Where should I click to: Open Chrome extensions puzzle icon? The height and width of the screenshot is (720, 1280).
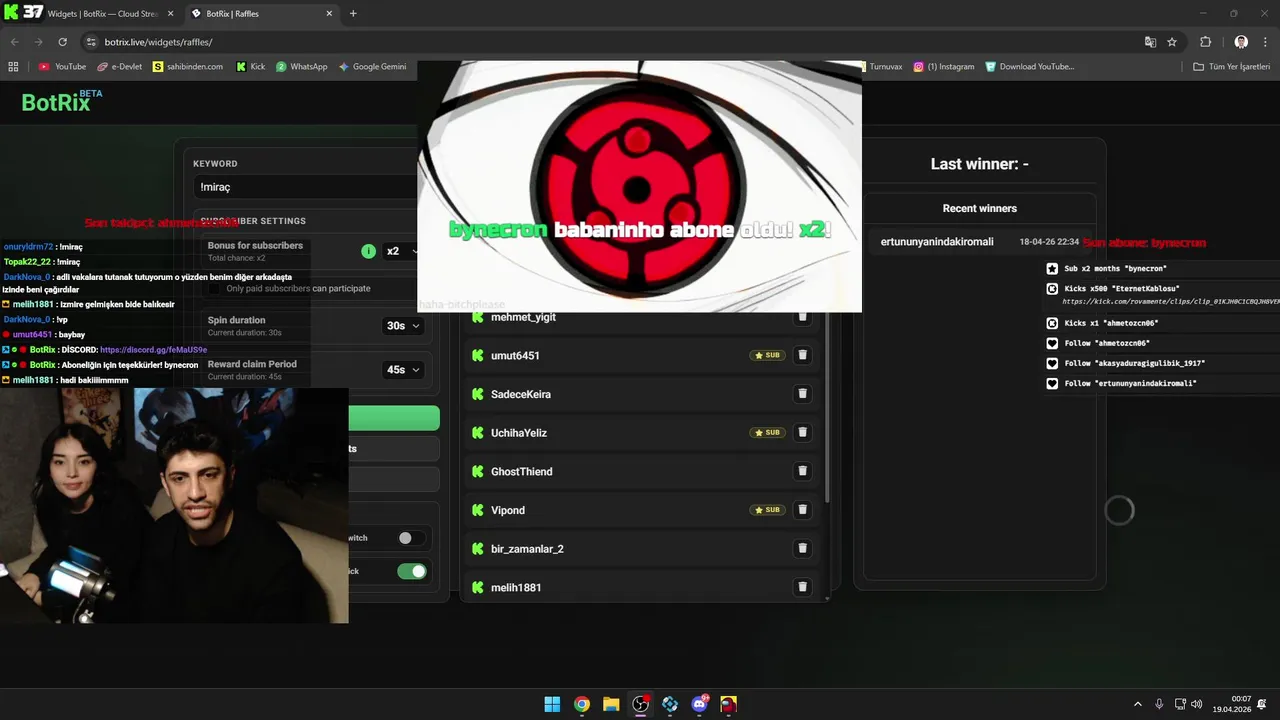[x=1205, y=42]
